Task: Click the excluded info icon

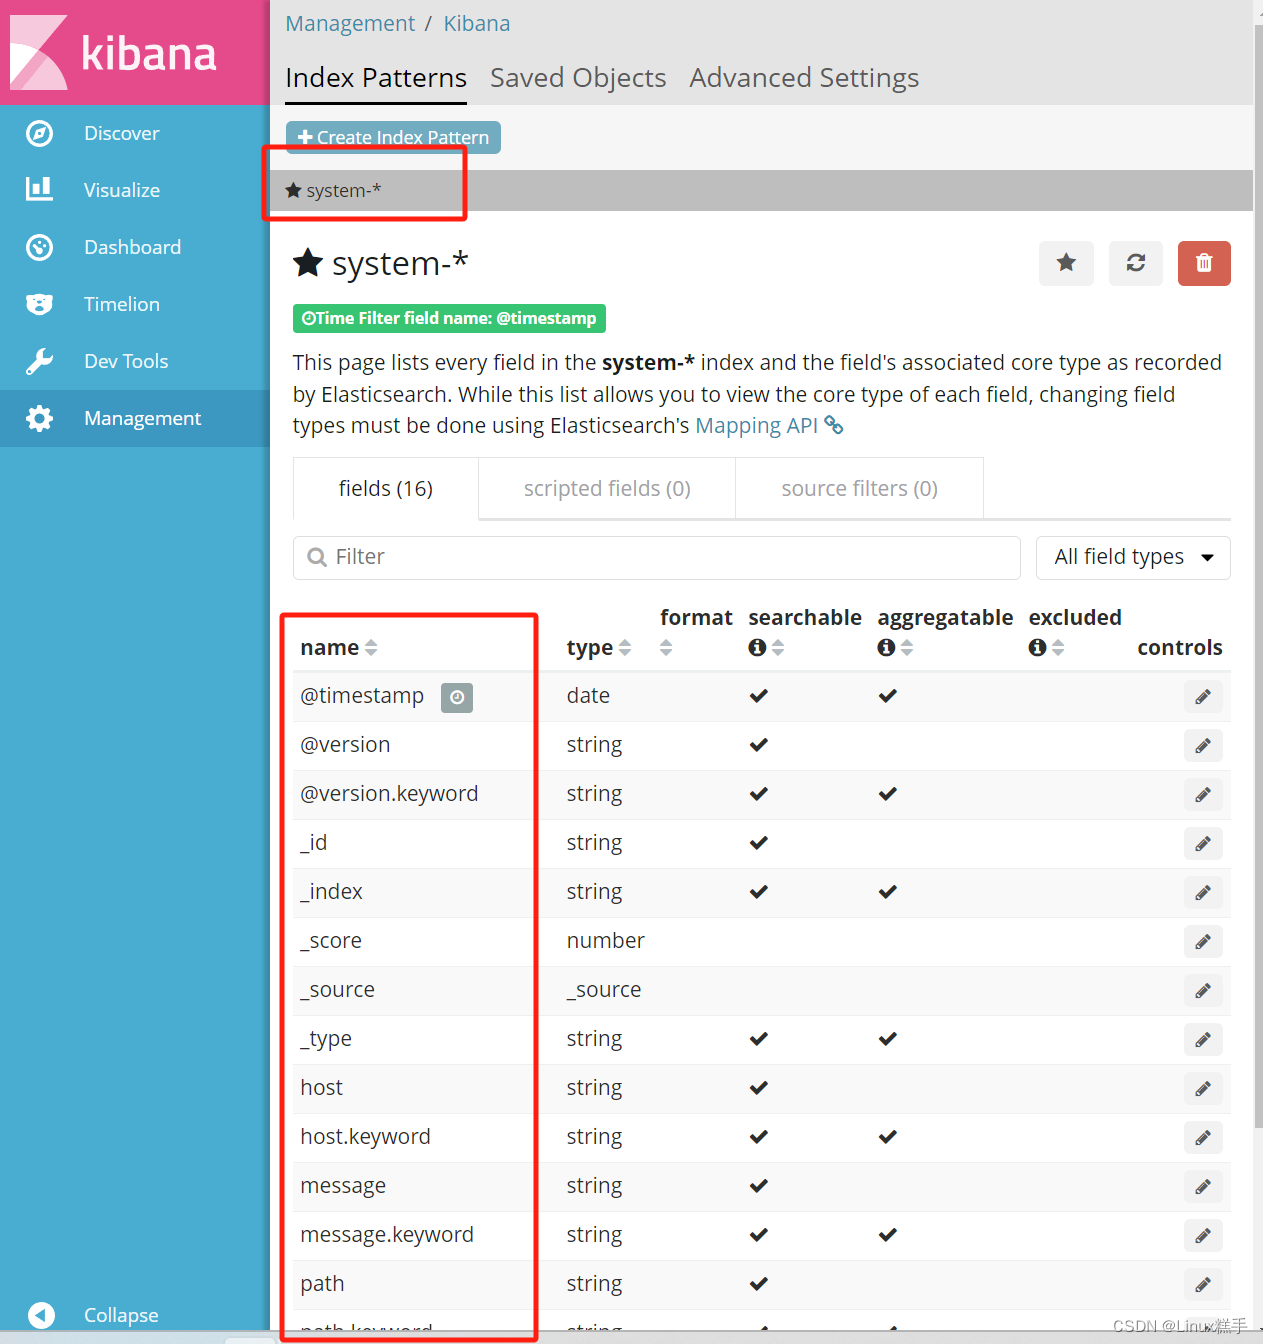Action: [1037, 648]
